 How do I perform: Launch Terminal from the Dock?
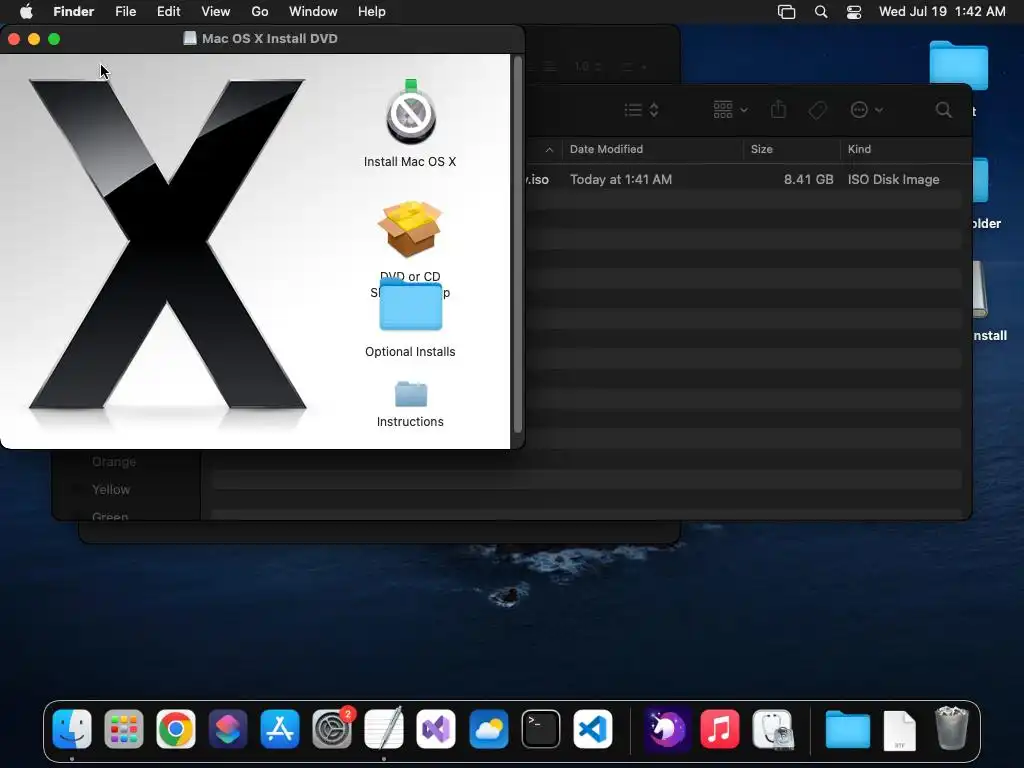[x=541, y=729]
